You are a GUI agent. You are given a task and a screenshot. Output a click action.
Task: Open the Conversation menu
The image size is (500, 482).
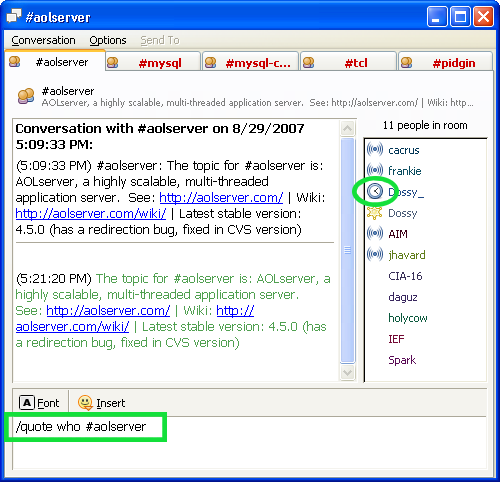(x=43, y=40)
